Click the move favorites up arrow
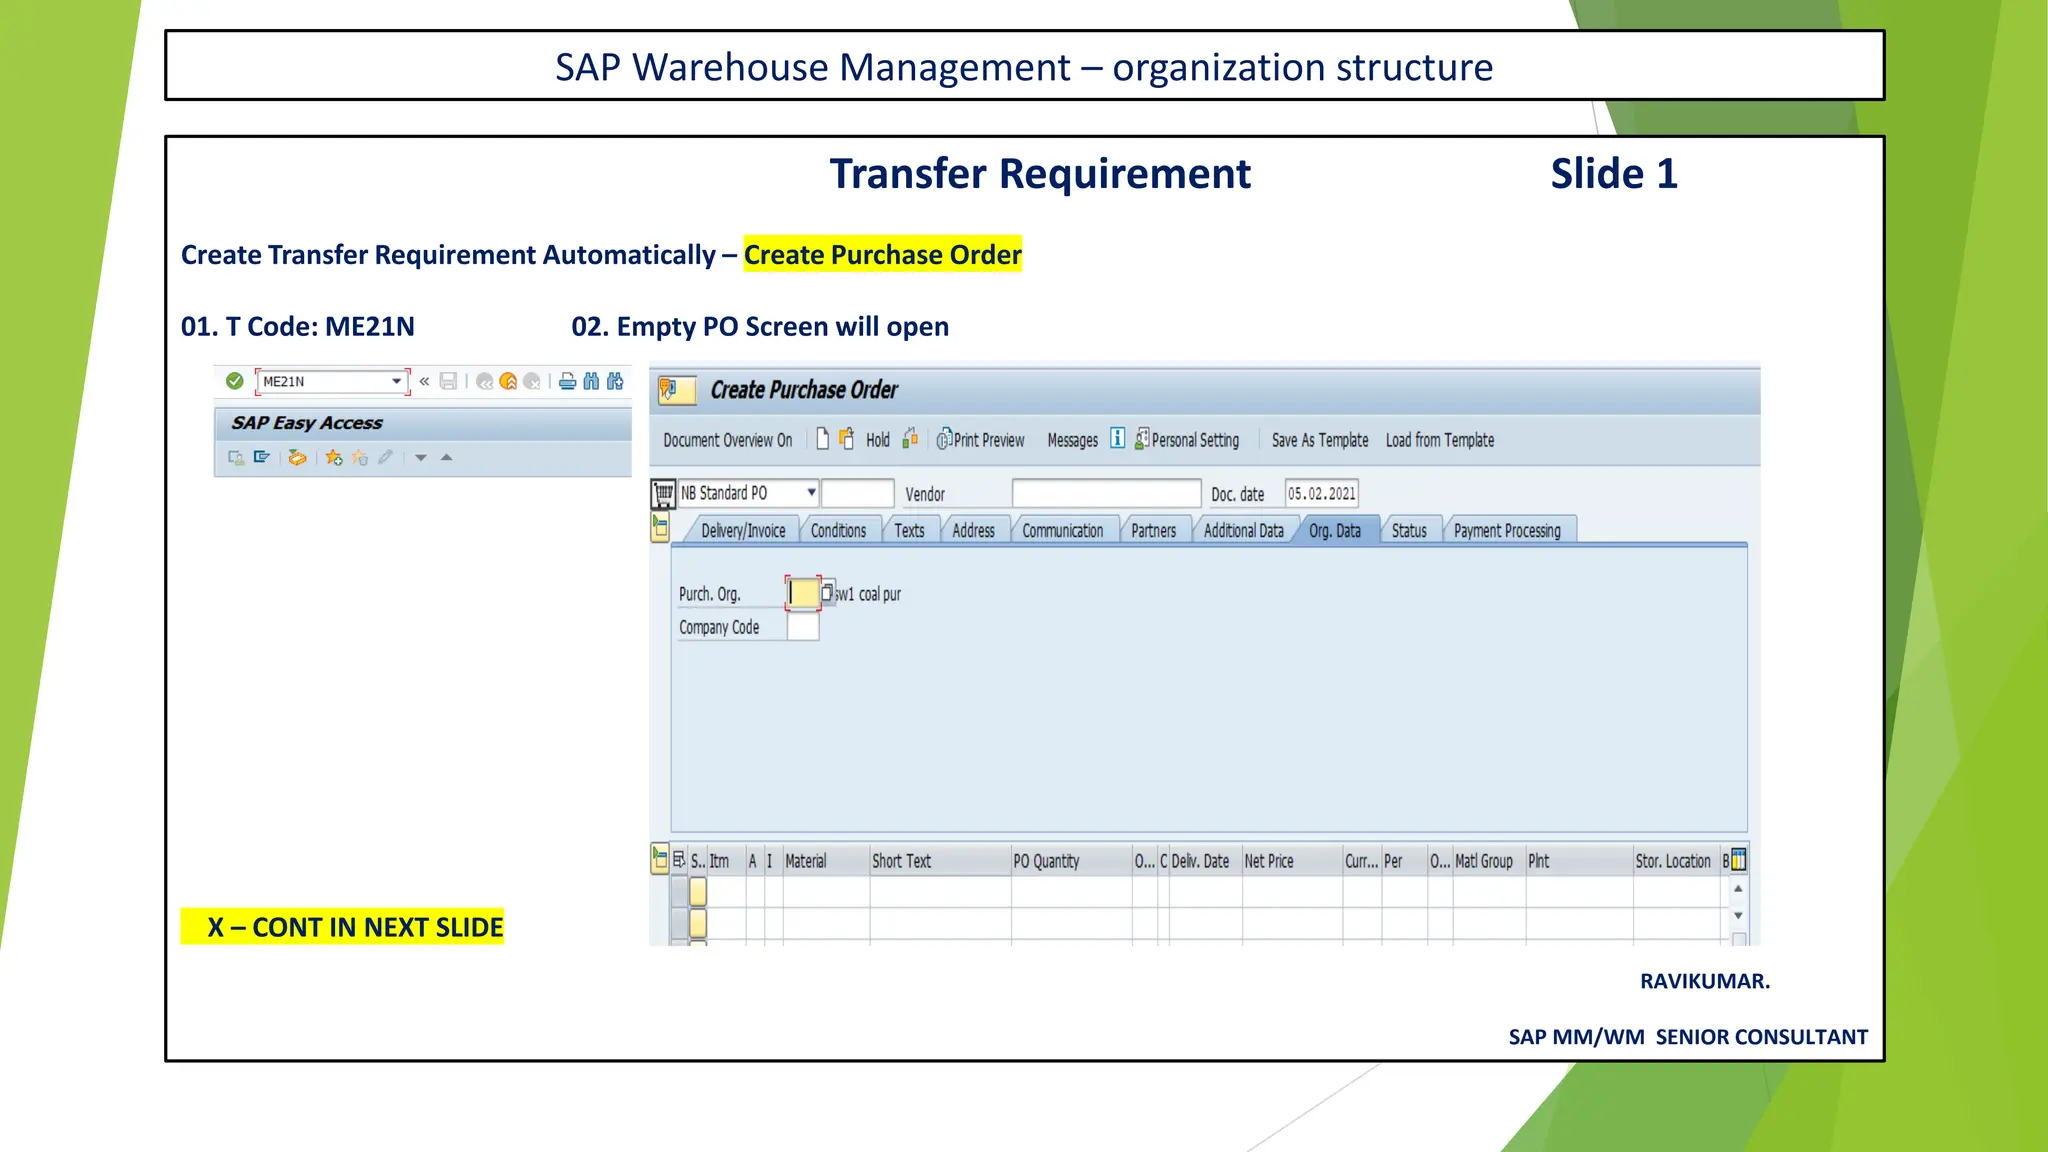Image resolution: width=2048 pixels, height=1152 pixels. pos(447,457)
